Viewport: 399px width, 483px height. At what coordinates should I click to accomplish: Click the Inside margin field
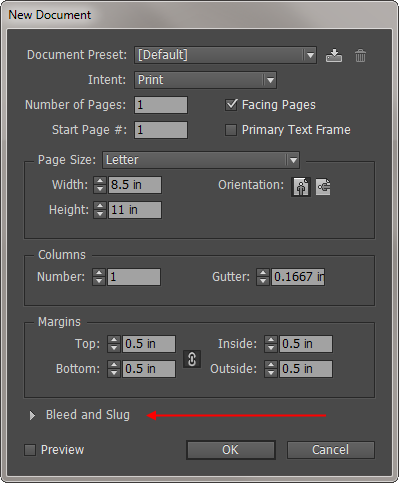[306, 344]
